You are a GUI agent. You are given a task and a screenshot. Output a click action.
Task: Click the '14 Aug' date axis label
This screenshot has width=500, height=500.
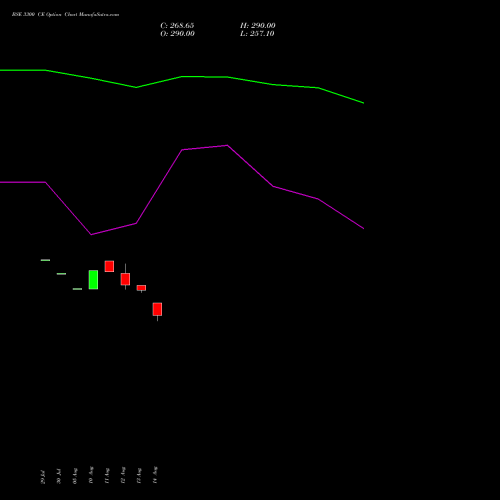[x=155, y=475]
